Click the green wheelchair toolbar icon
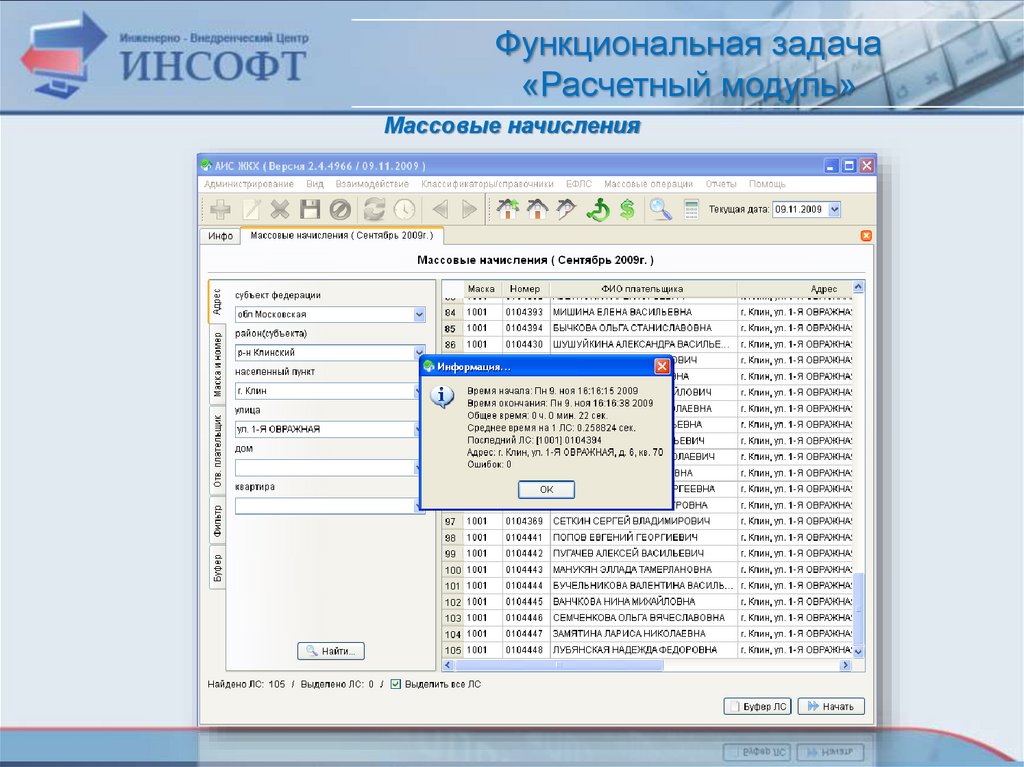This screenshot has height=767, width=1024. pos(598,209)
